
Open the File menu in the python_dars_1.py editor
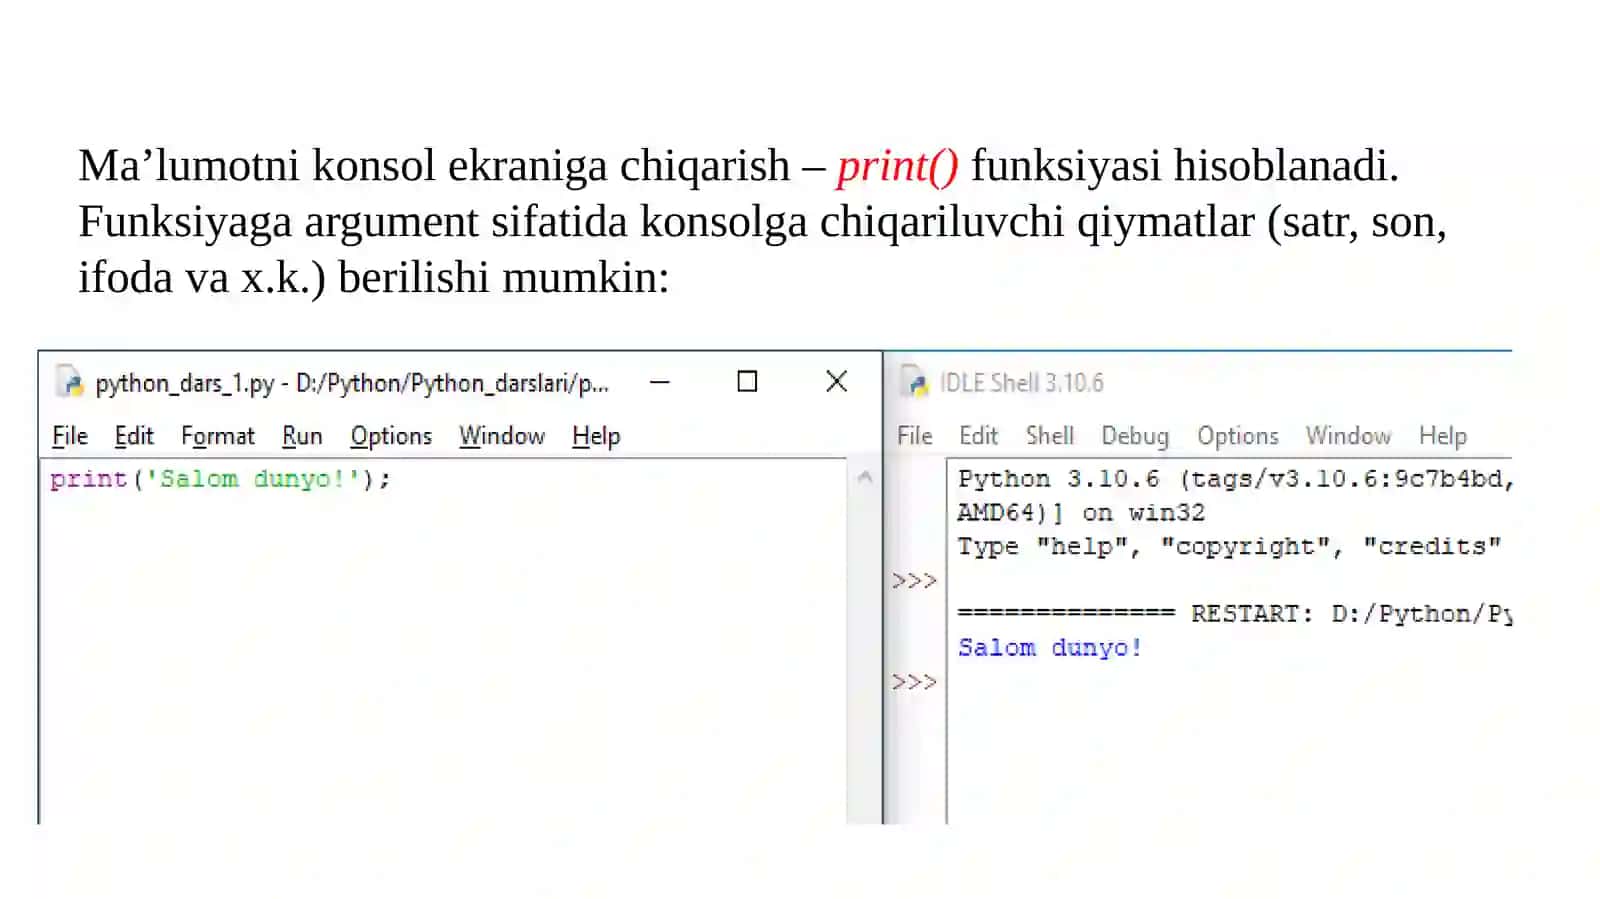coord(70,436)
